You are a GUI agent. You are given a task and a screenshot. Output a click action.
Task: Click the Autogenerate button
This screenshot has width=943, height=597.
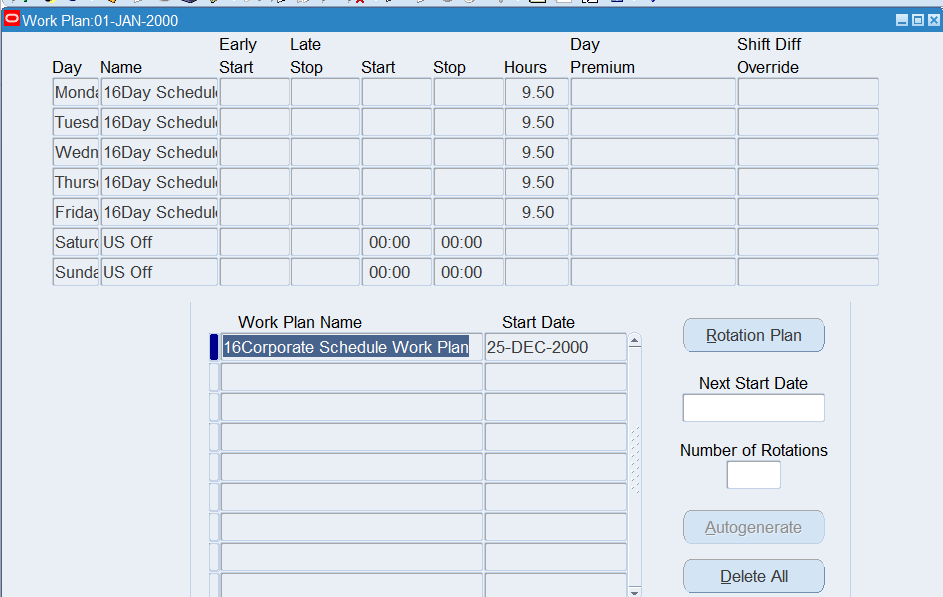[753, 528]
